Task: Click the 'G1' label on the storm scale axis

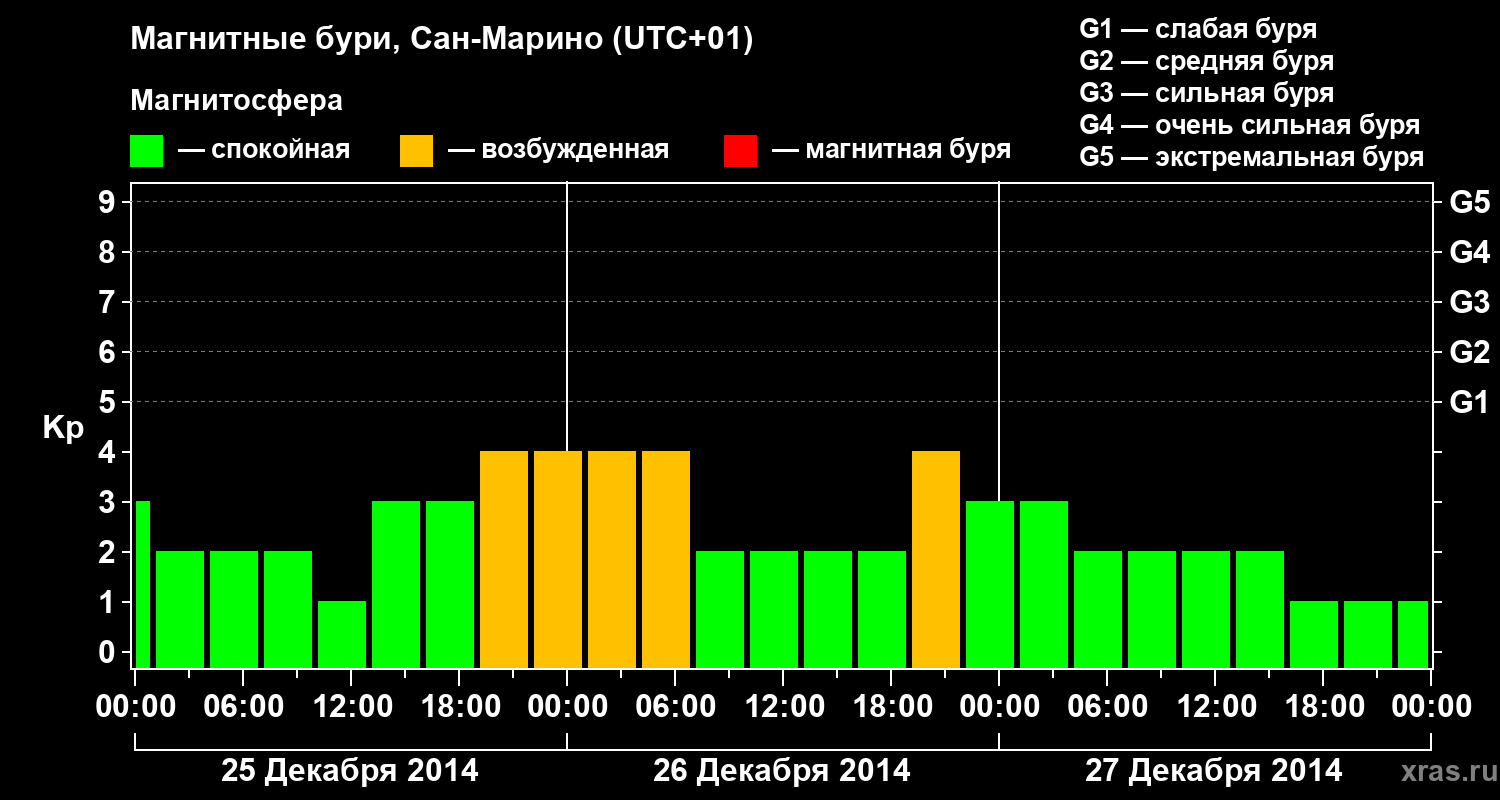Action: pos(1470,402)
